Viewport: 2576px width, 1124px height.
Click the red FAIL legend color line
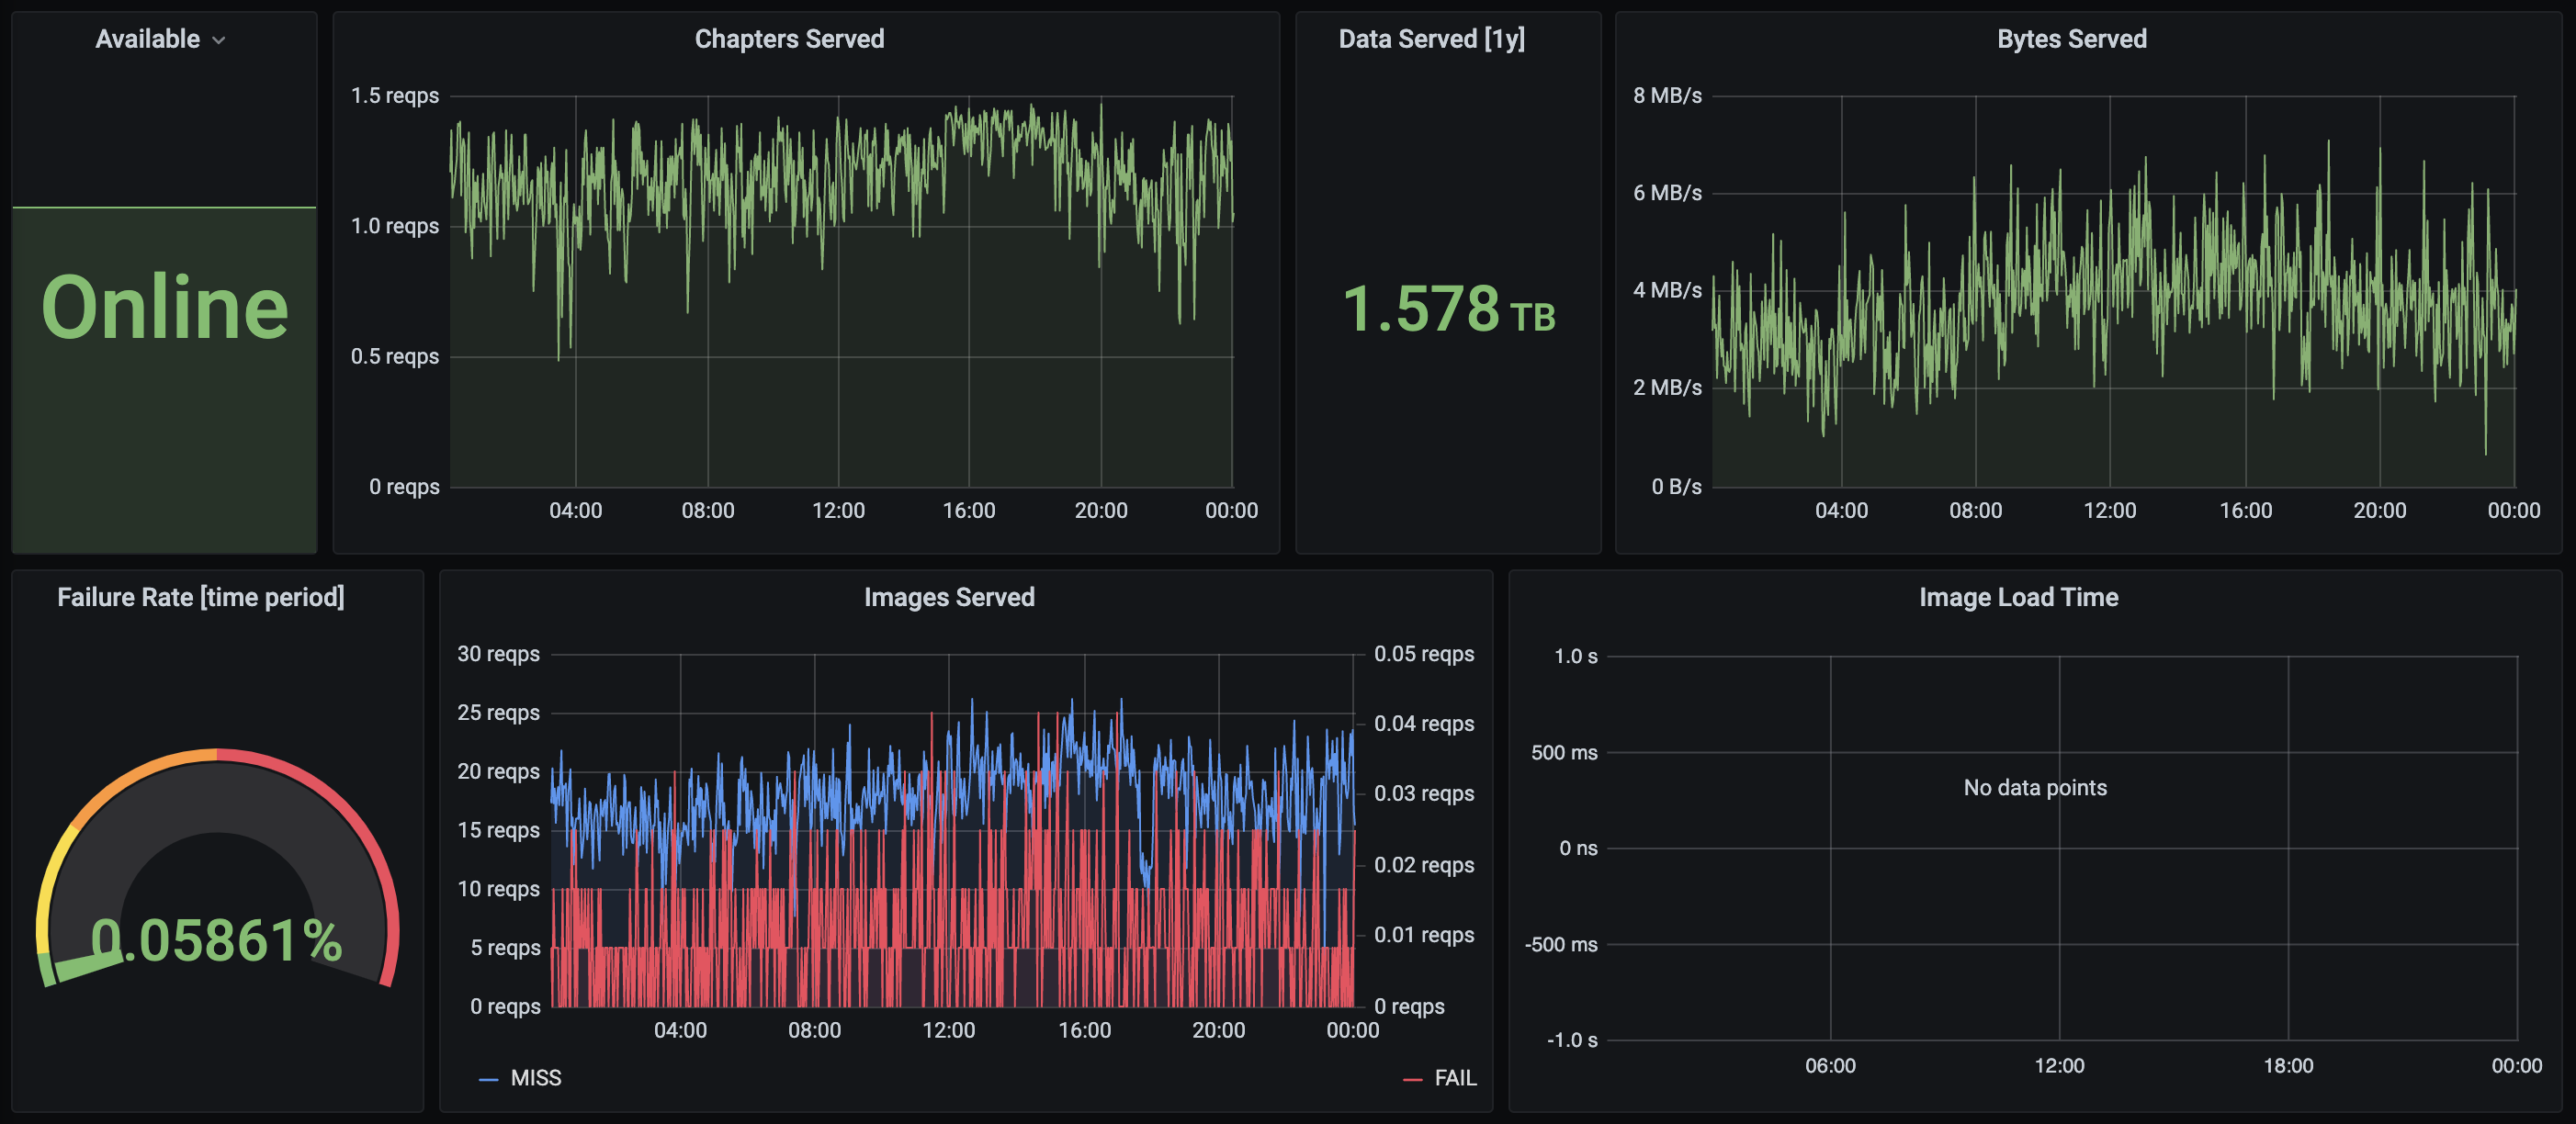1412,1079
